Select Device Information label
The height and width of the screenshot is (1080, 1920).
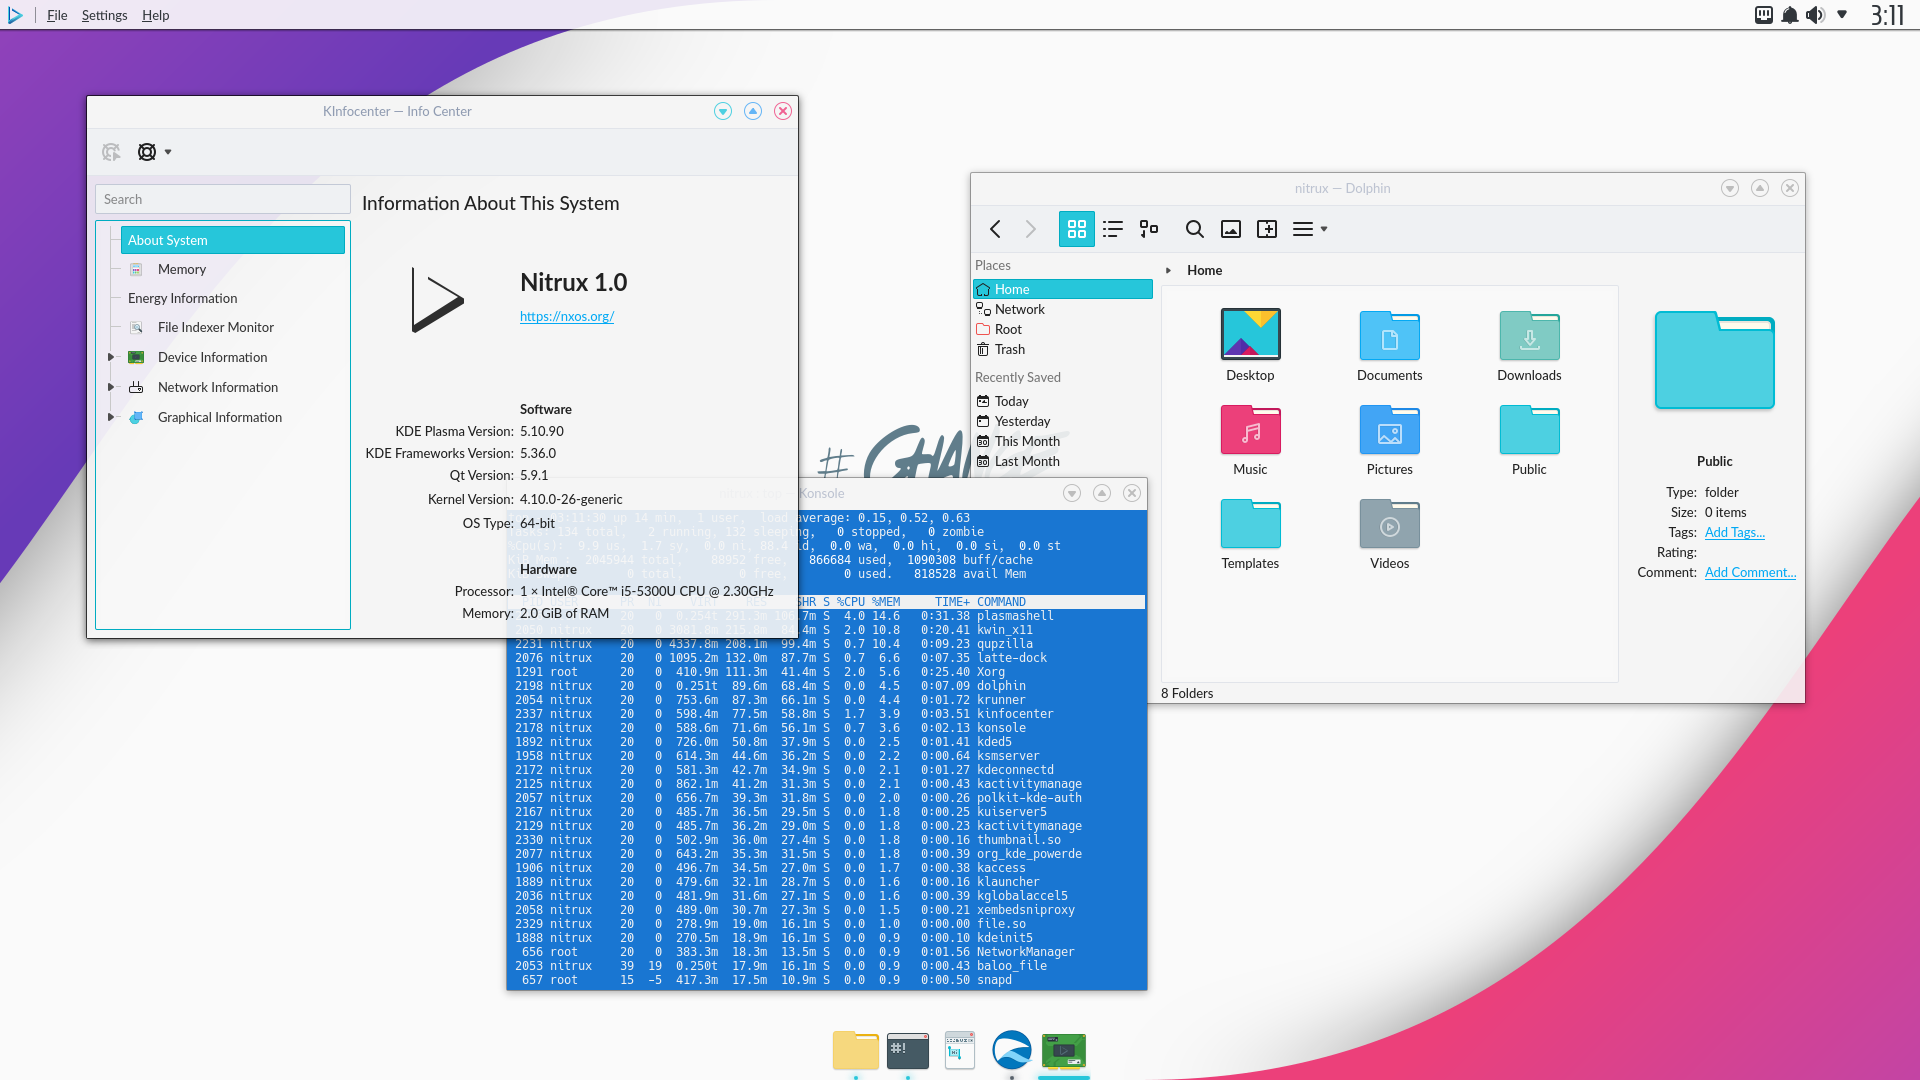pyautogui.click(x=212, y=357)
